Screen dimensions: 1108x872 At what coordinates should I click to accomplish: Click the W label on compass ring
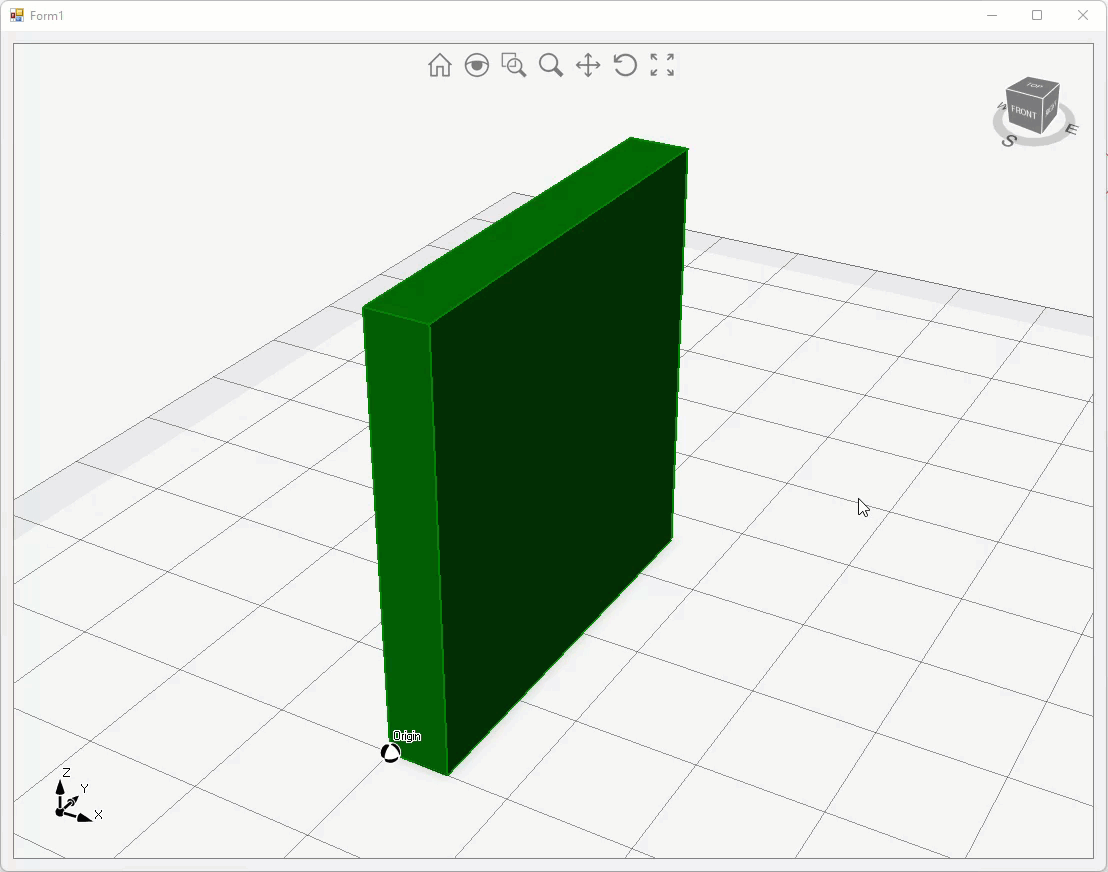coord(1001,105)
